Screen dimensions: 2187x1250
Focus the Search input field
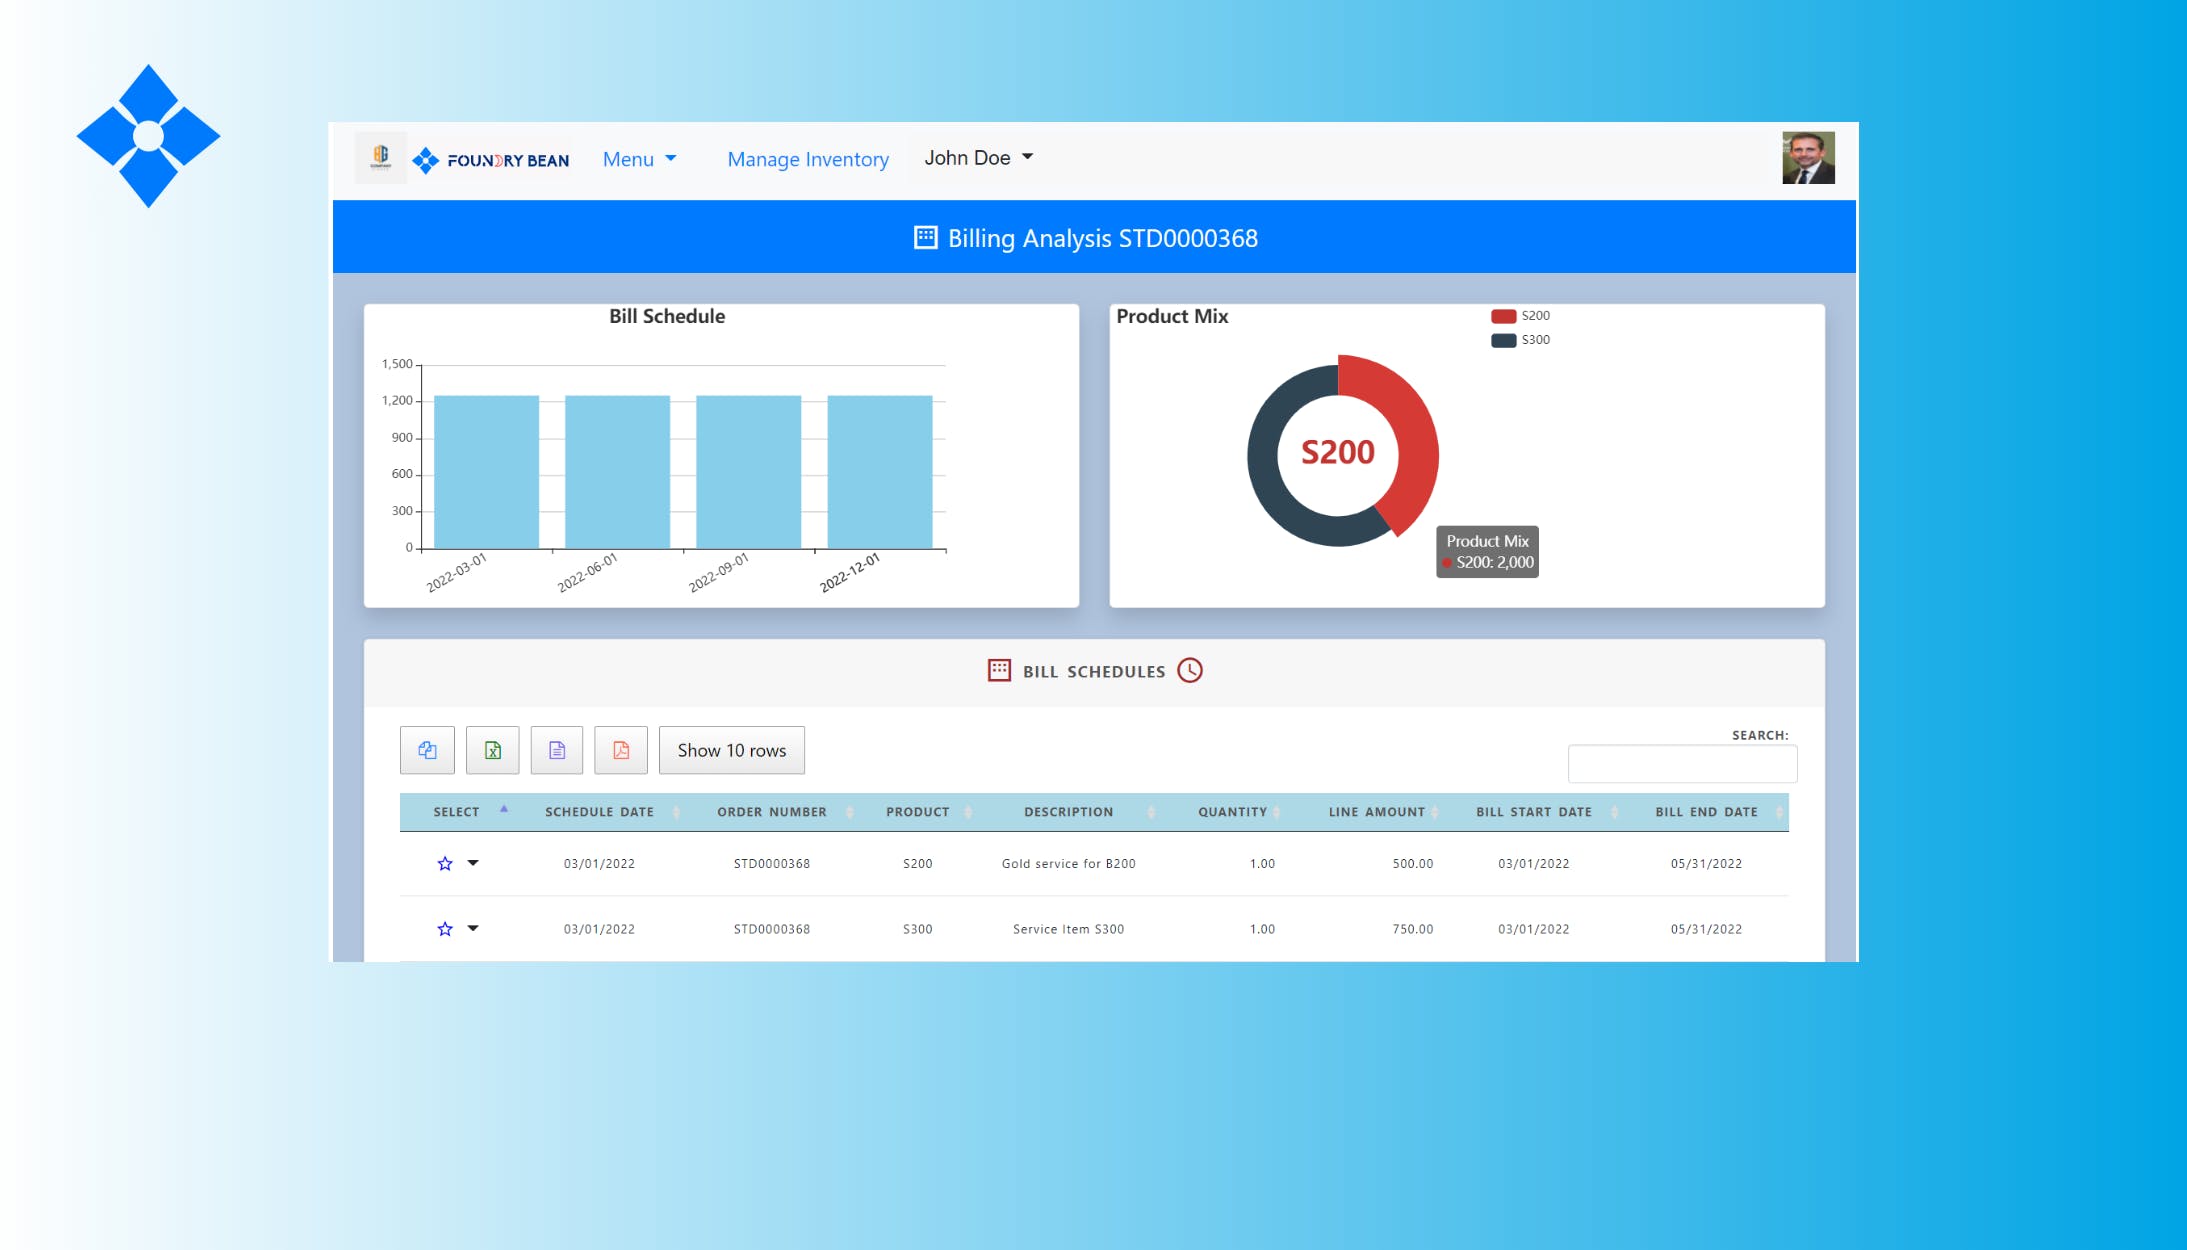[1682, 764]
